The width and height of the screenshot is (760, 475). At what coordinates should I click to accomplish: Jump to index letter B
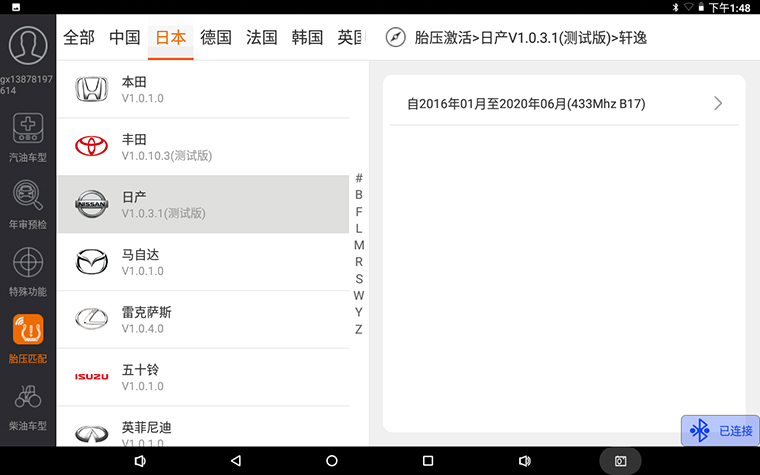point(359,194)
